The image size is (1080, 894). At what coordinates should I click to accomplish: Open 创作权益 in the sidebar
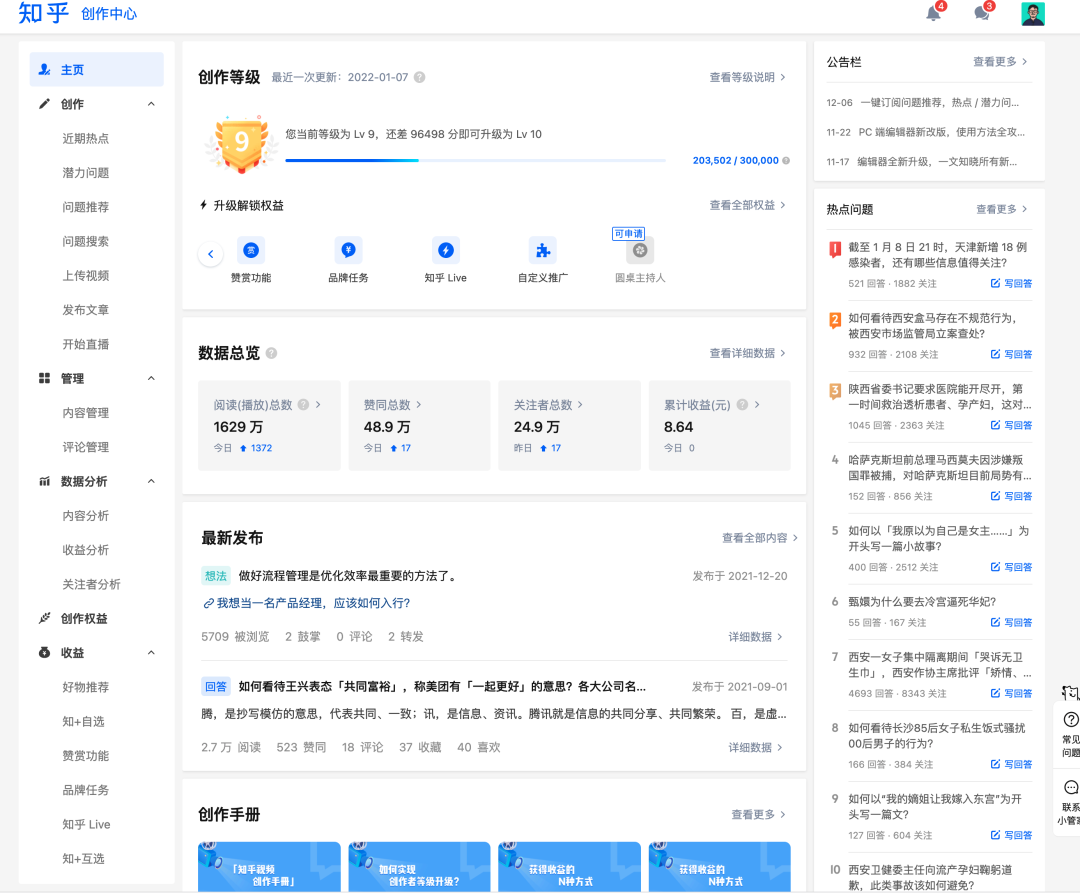coord(84,618)
